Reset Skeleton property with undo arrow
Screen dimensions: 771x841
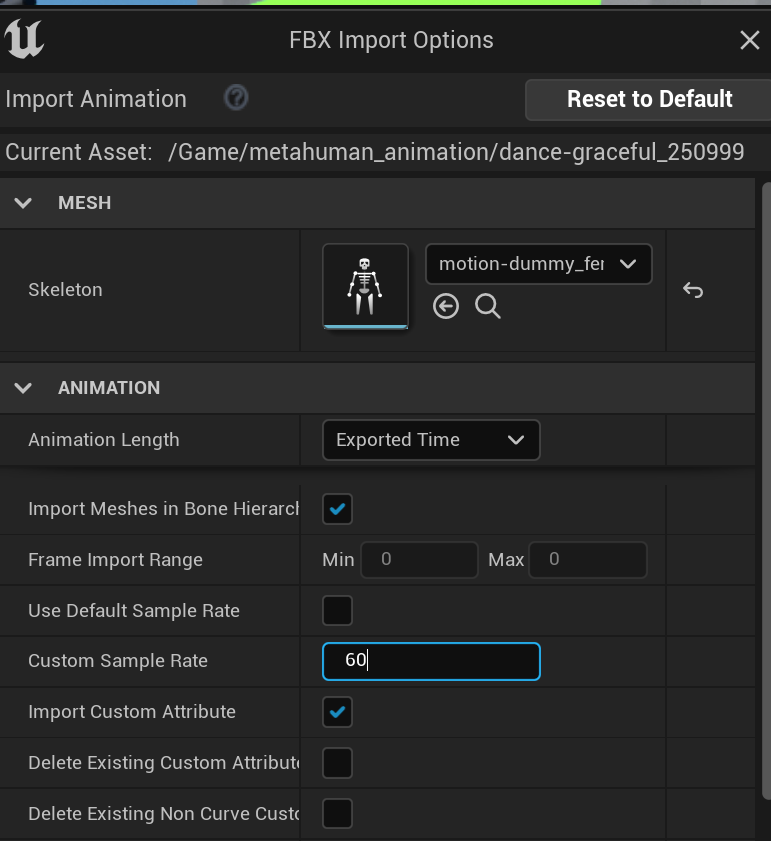pos(693,290)
